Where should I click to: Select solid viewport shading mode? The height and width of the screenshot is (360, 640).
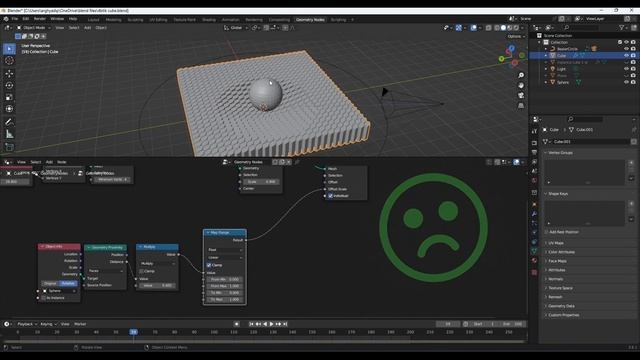point(503,28)
